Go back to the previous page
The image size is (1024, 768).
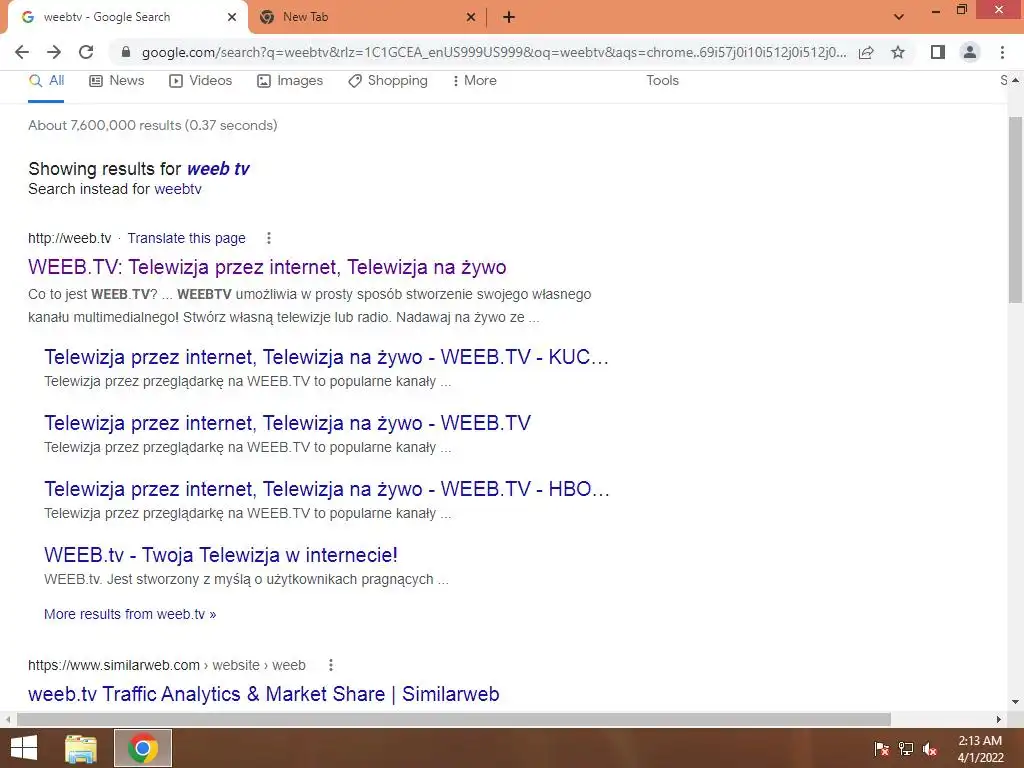(22, 52)
